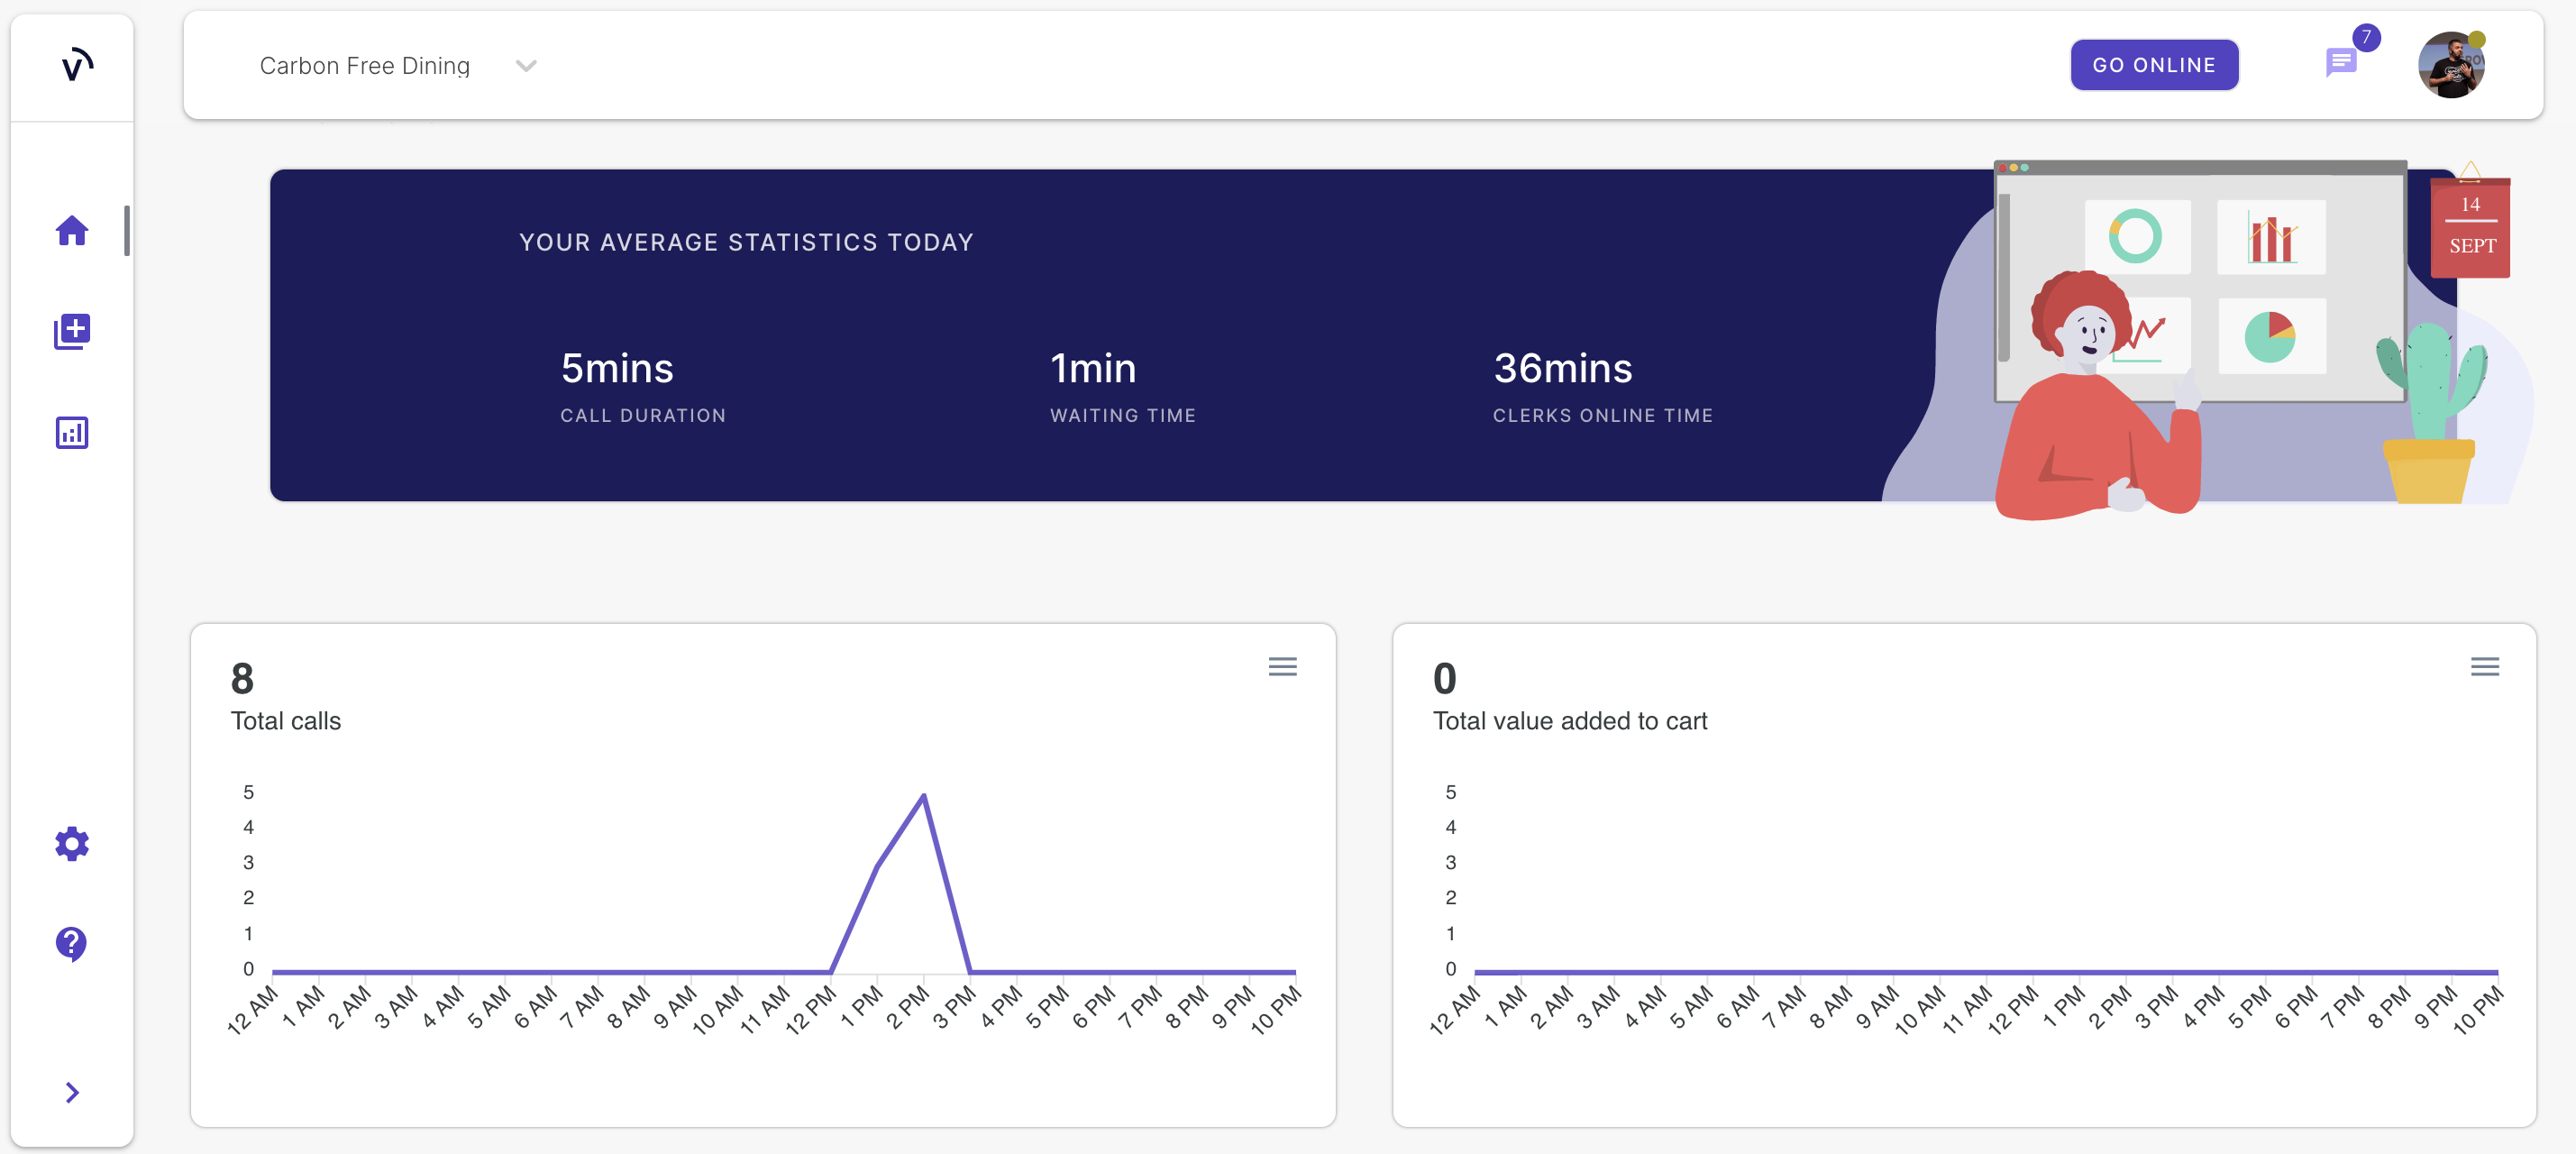Click the Help question mark icon
This screenshot has width=2576, height=1154.
[71, 943]
